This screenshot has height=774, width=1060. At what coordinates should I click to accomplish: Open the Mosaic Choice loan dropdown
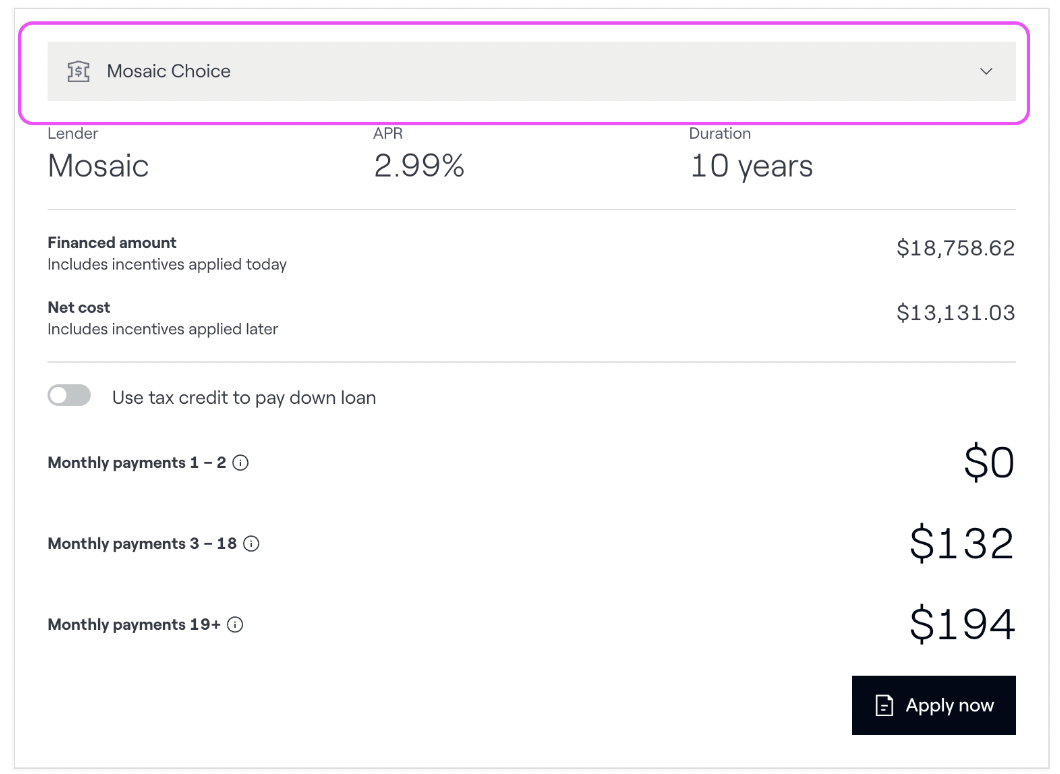point(531,71)
